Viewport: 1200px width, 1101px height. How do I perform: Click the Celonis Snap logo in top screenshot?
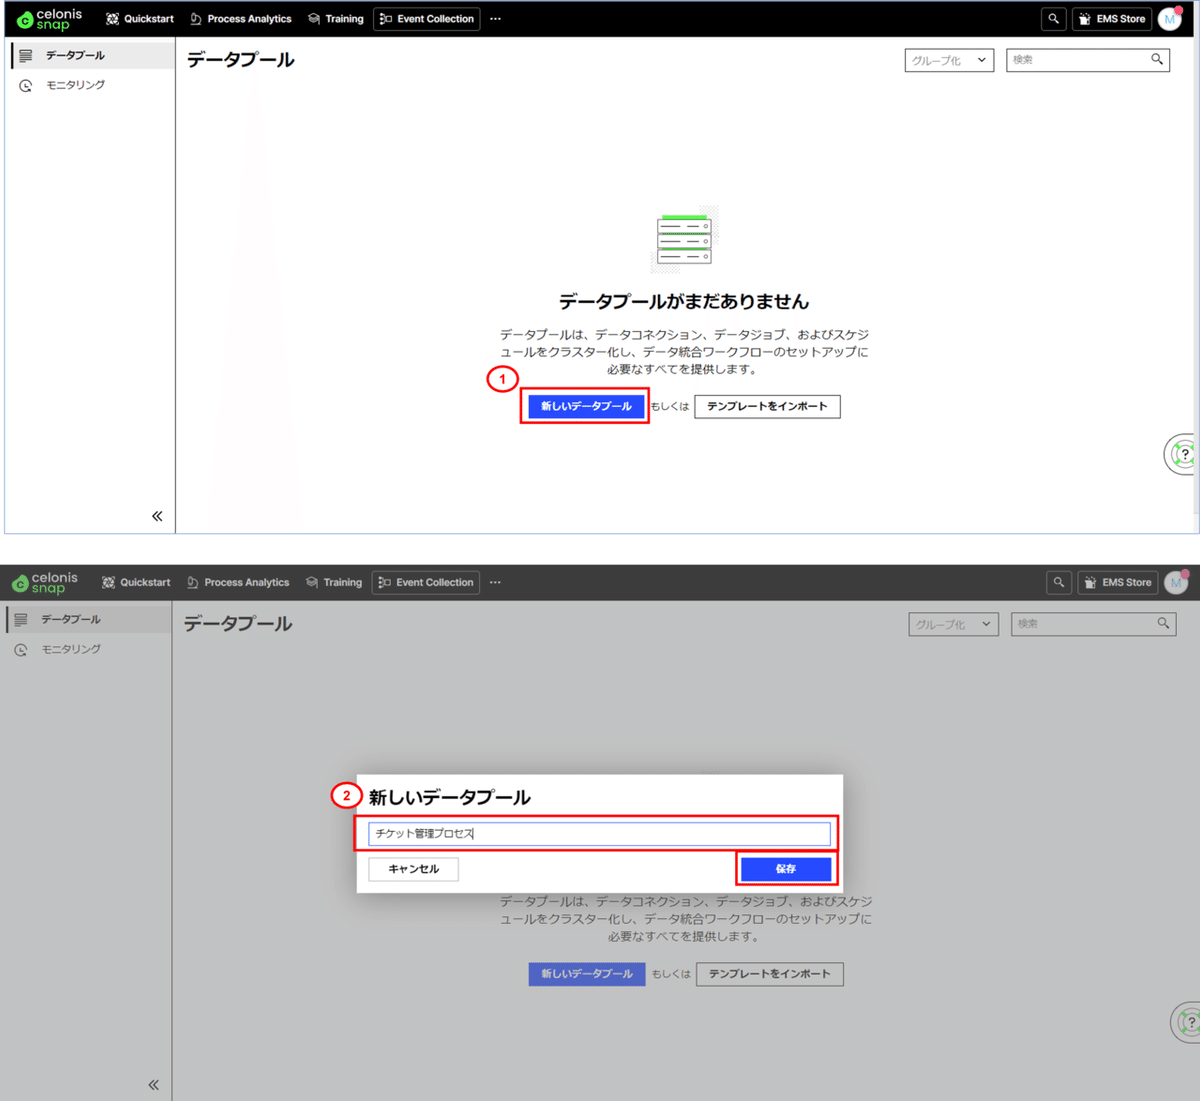coord(50,19)
